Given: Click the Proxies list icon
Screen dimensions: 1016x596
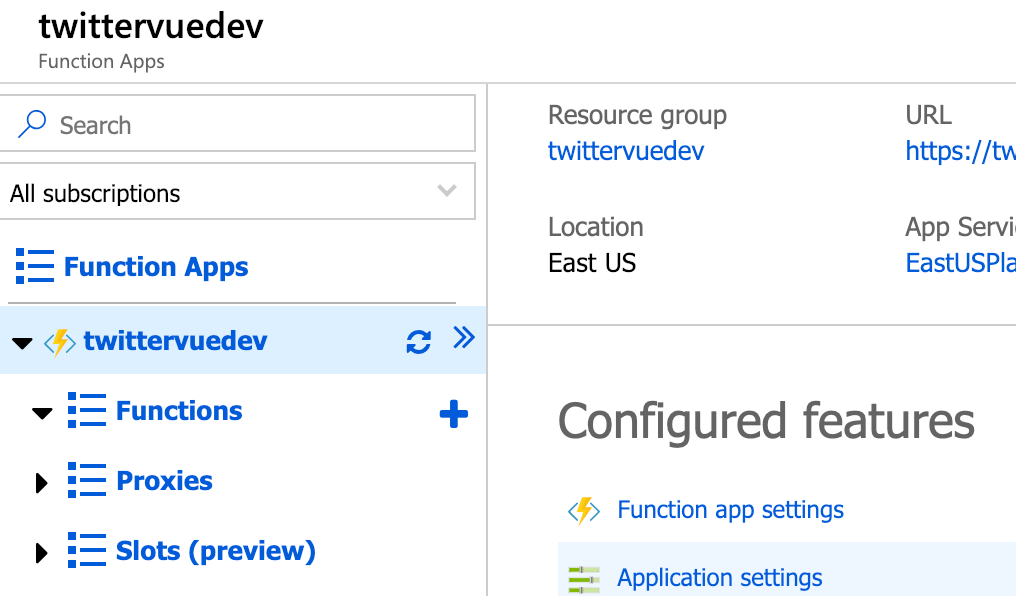Looking at the screenshot, I should tap(87, 480).
